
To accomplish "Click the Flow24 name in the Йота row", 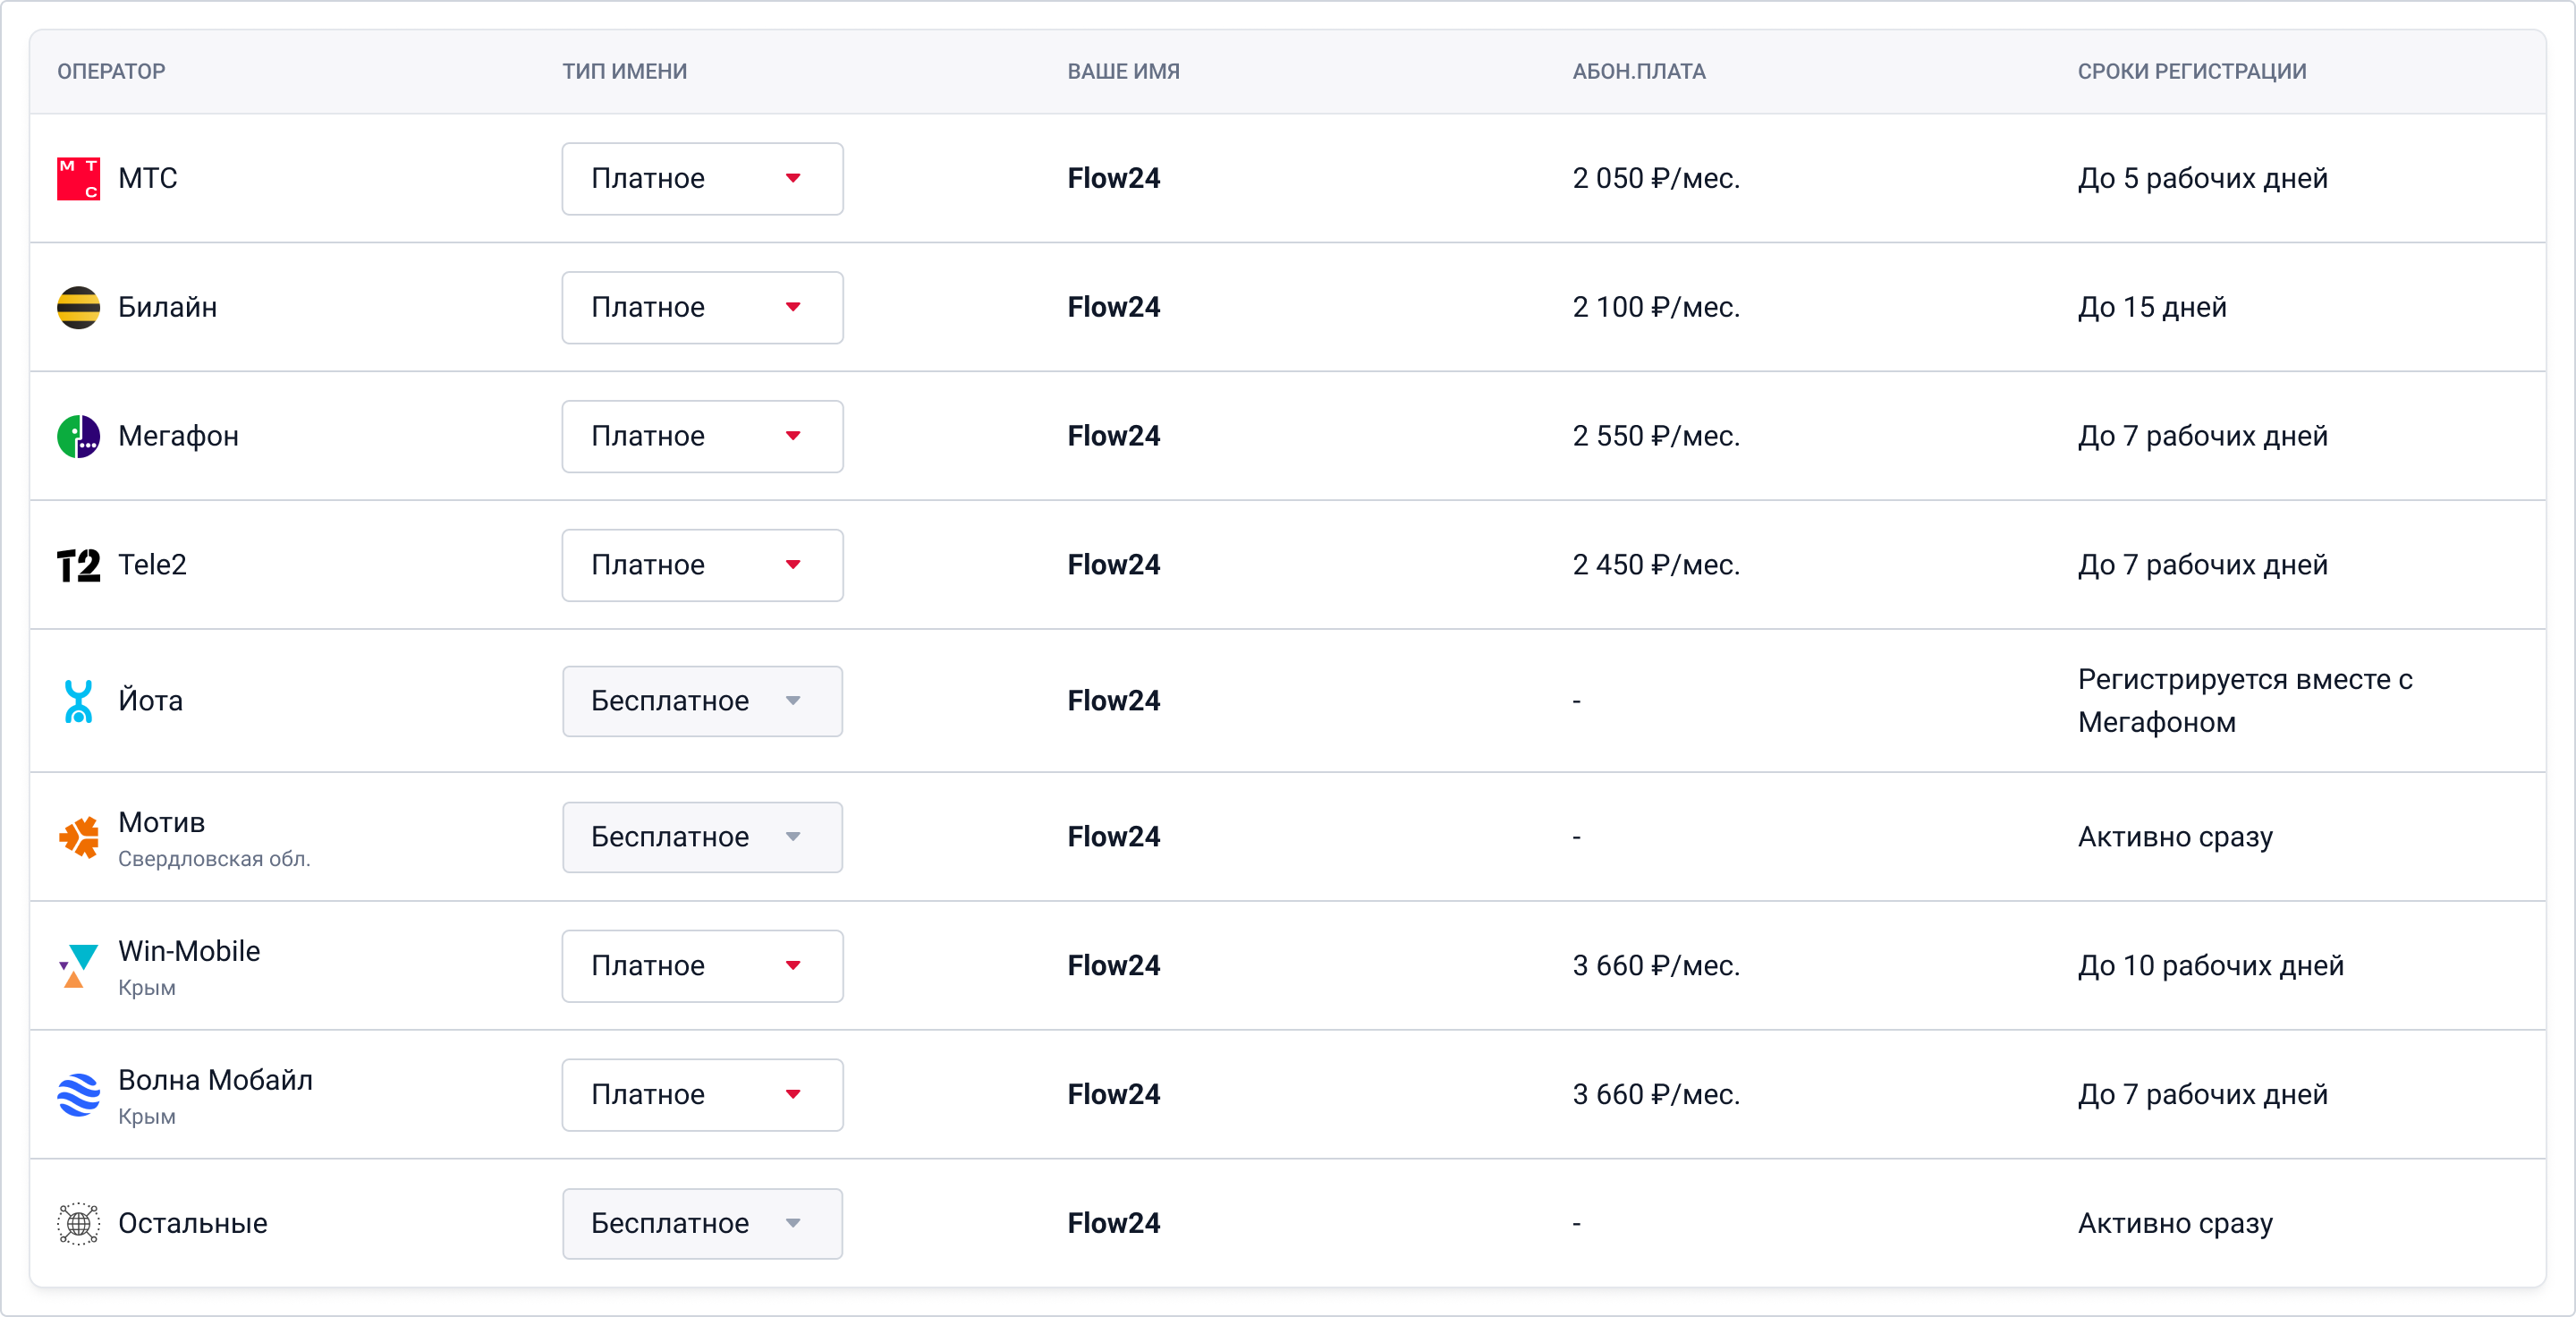I will tap(1114, 701).
